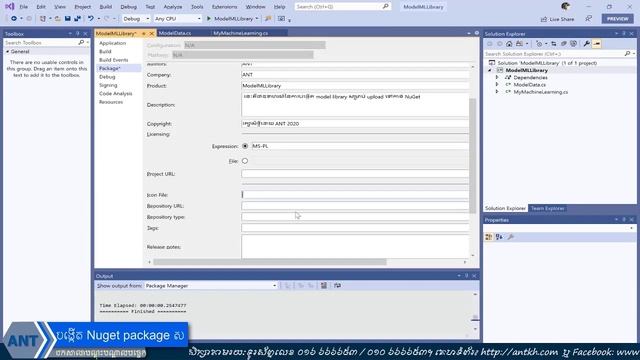Click the horizontal scrollbar of the Package page
This screenshot has width=640, height=360.
click(269, 262)
